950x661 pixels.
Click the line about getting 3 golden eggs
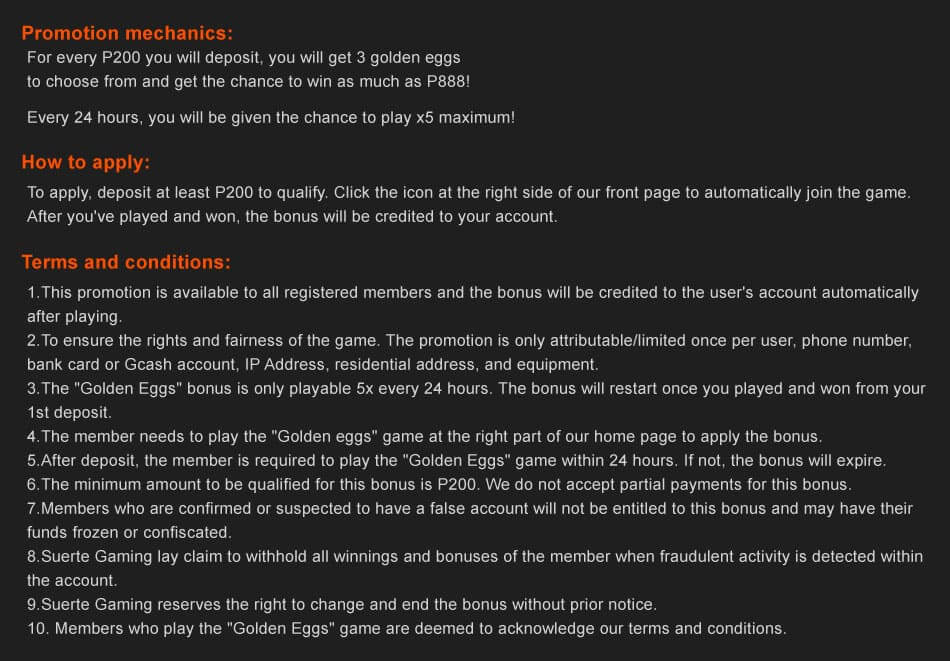243,58
